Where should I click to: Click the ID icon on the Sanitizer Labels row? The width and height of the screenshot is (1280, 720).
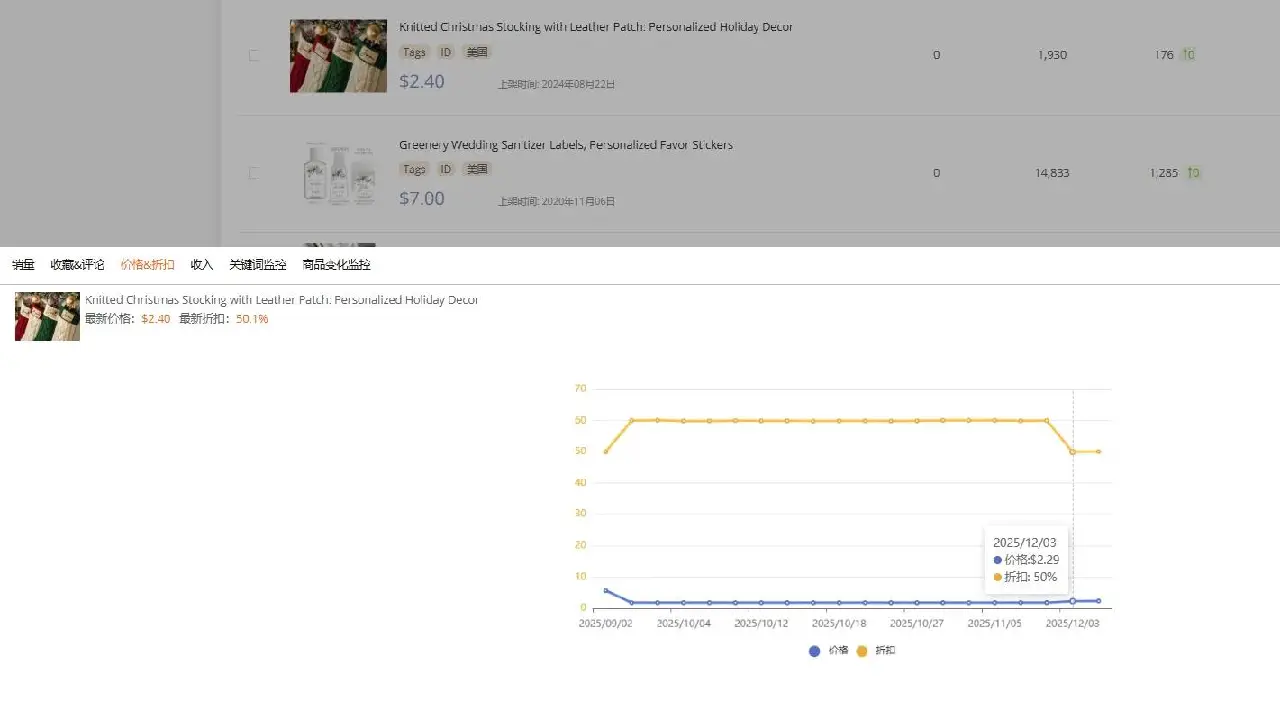(445, 169)
